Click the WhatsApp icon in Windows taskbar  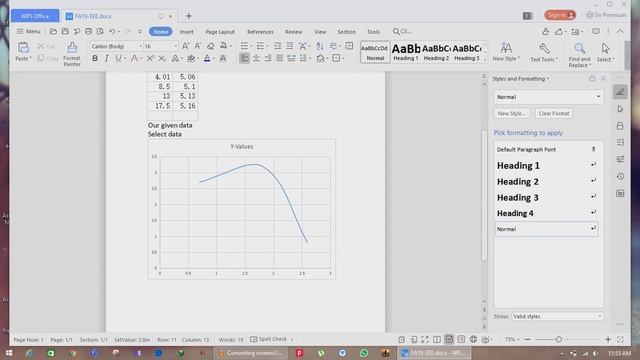(x=364, y=353)
